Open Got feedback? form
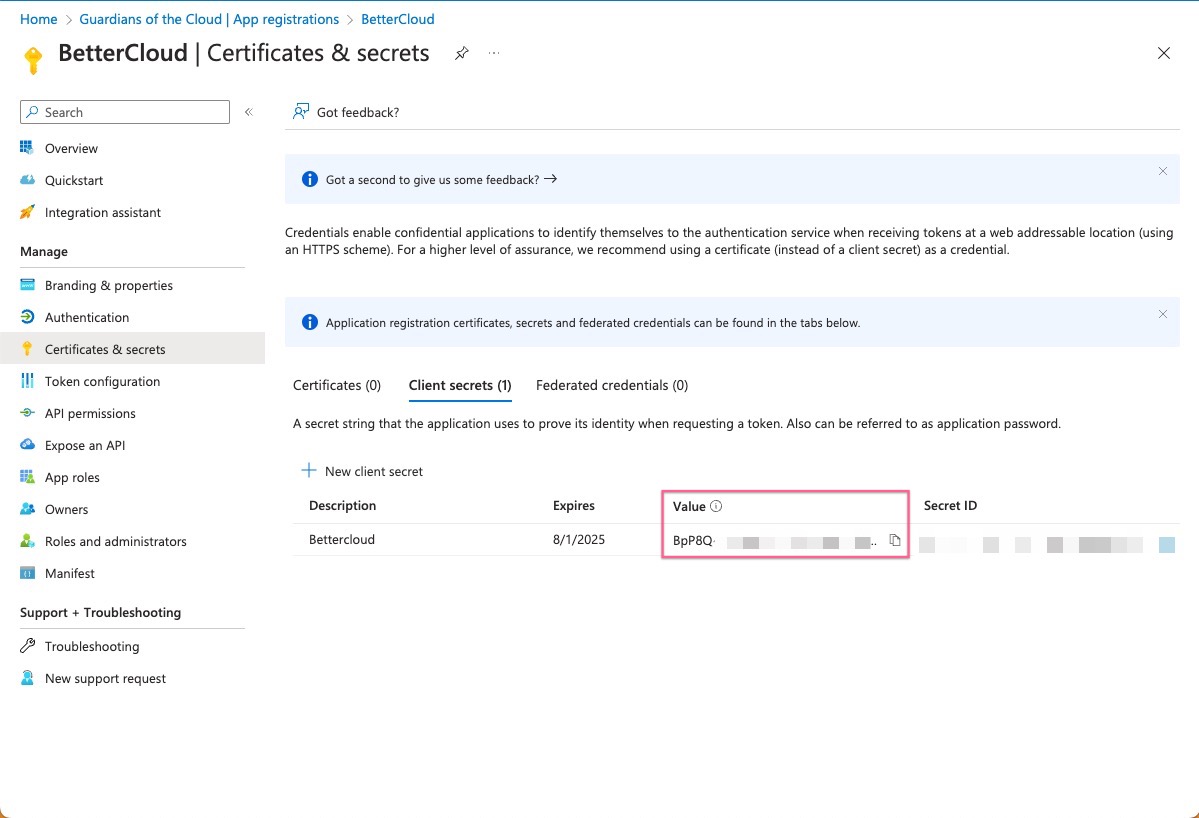The image size is (1199, 818). click(x=345, y=112)
